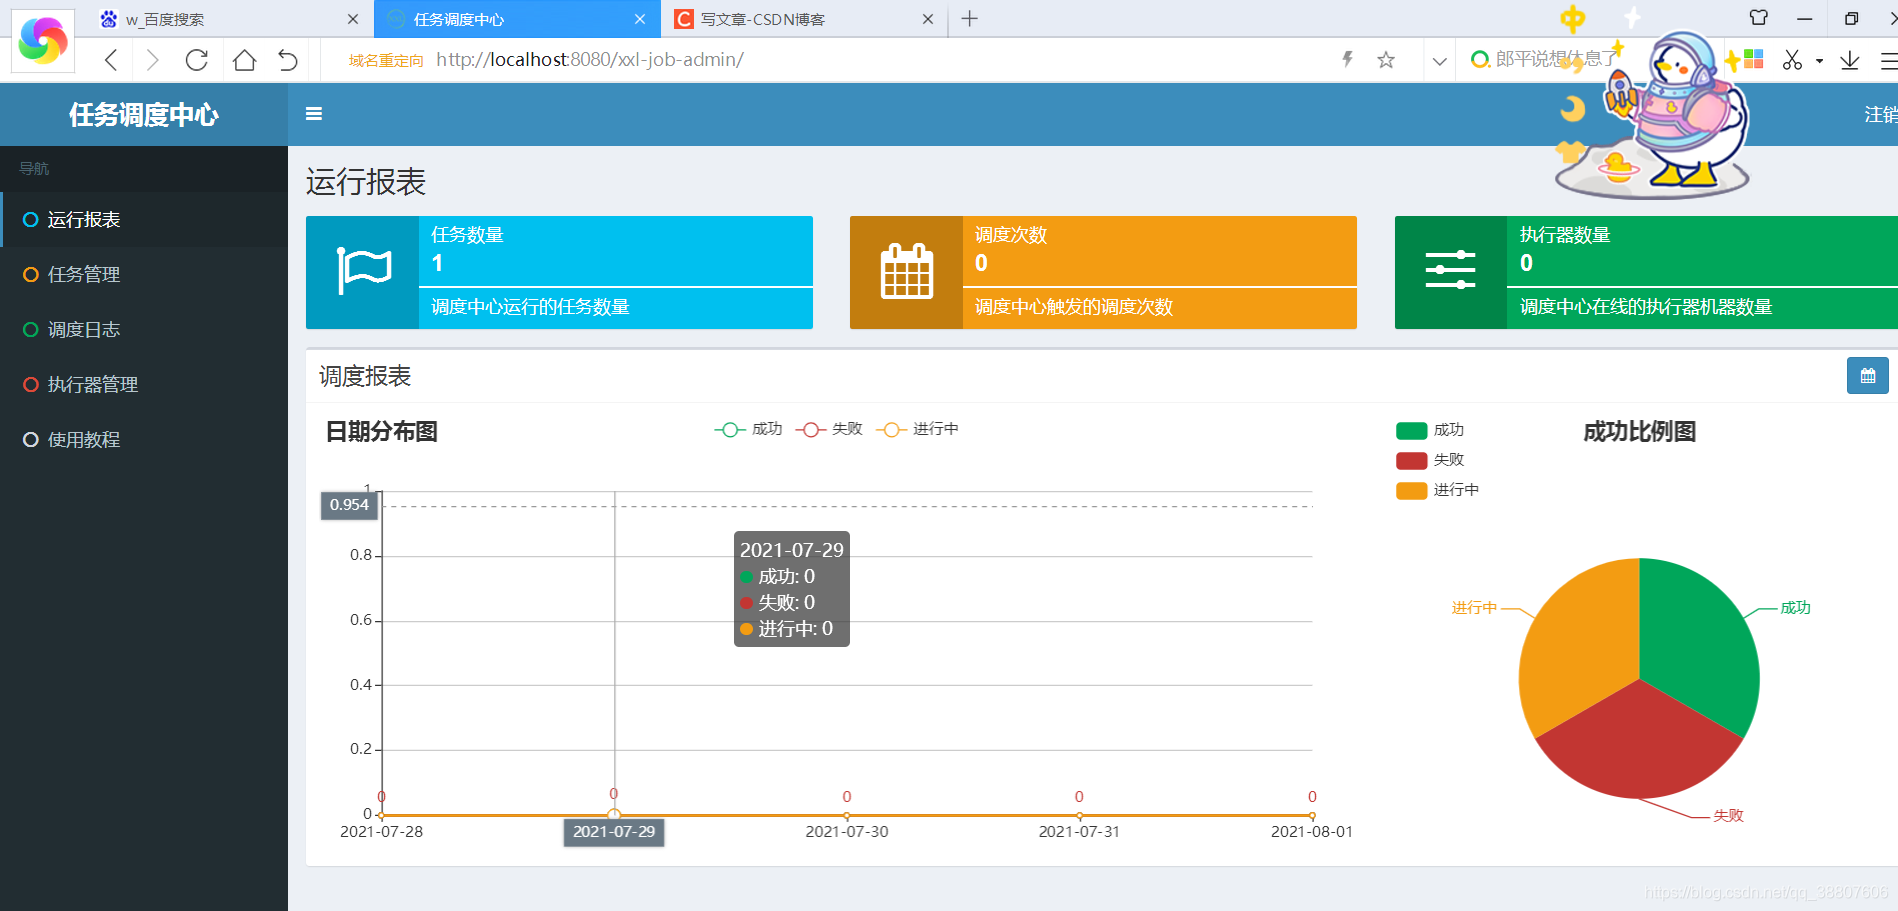The width and height of the screenshot is (1898, 911).
Task: Toggle 进行中 series in line chart legend
Action: pyautogui.click(x=917, y=429)
